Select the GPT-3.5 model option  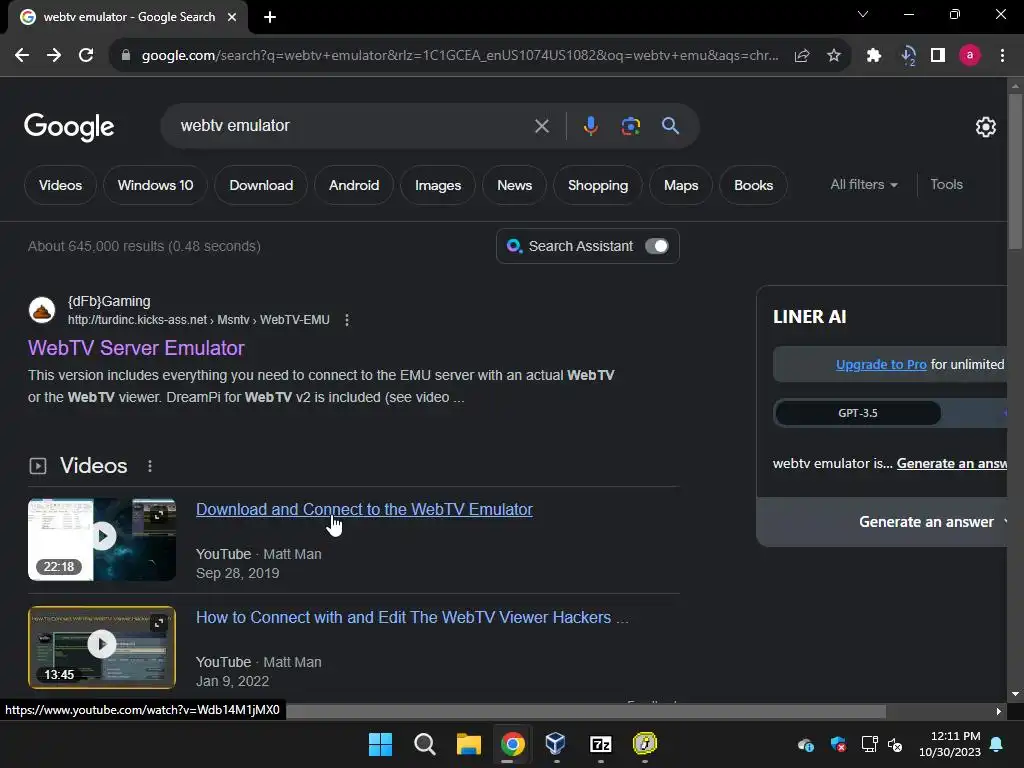click(857, 413)
